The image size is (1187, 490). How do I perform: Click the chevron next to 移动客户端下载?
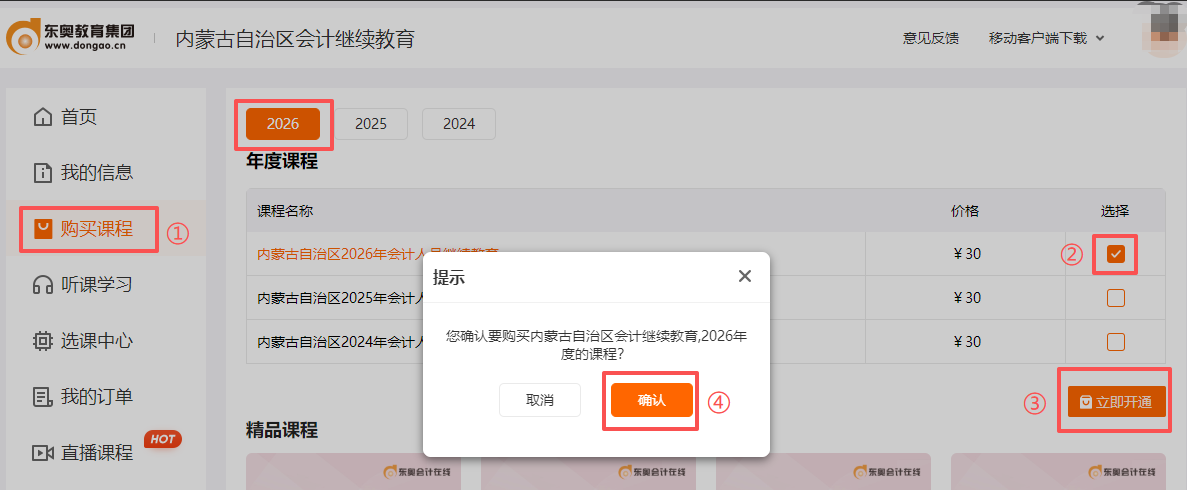pos(1100,39)
